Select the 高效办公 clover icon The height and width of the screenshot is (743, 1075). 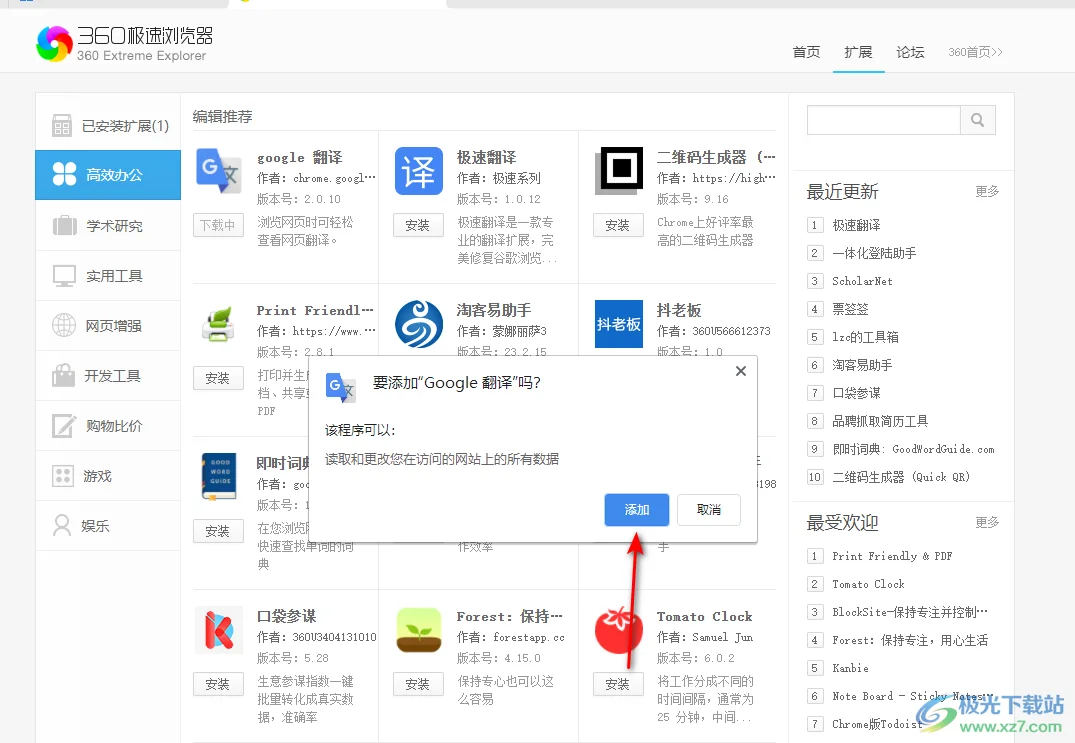click(x=64, y=174)
